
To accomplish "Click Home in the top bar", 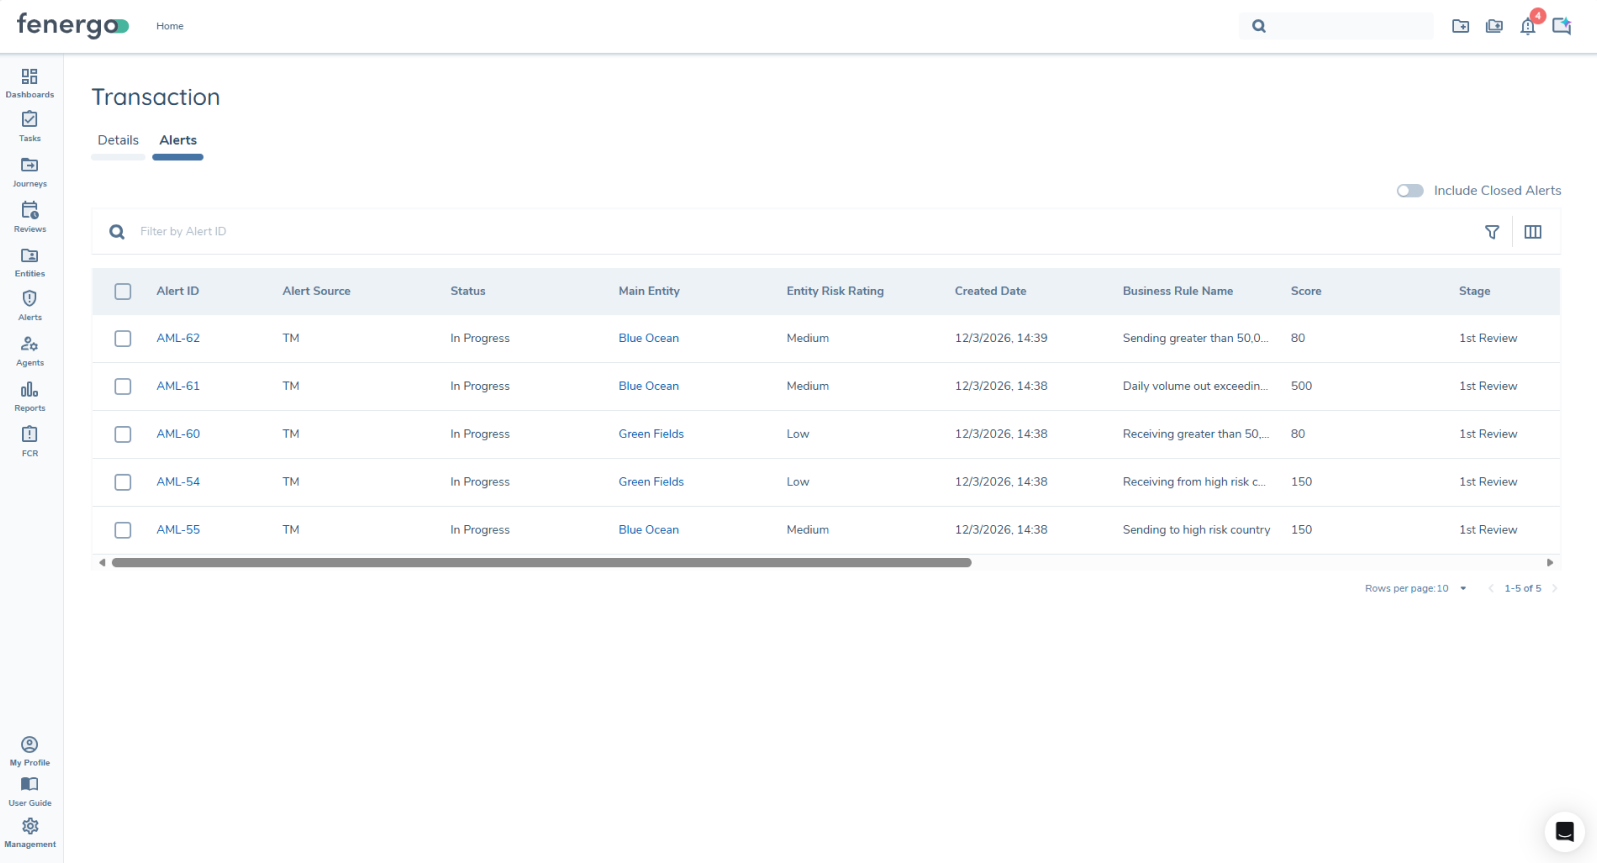I will 170,26.
